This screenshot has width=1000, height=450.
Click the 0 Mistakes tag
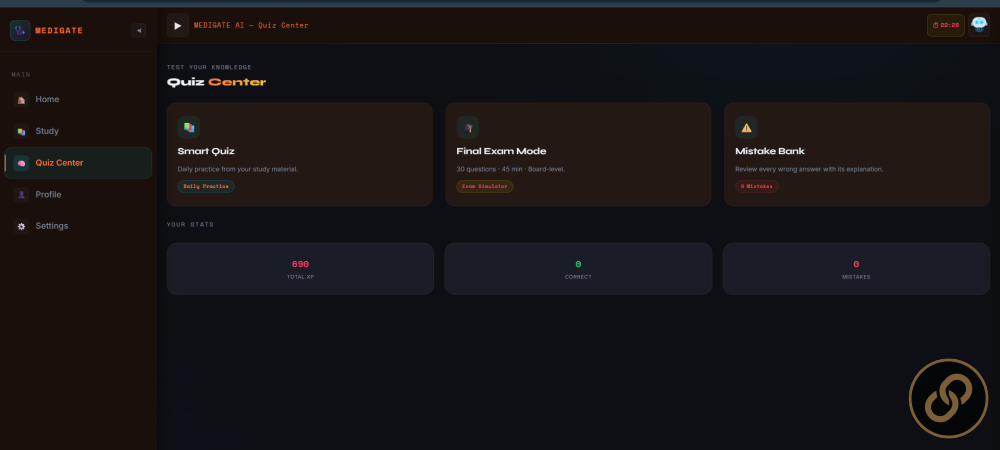(756, 187)
